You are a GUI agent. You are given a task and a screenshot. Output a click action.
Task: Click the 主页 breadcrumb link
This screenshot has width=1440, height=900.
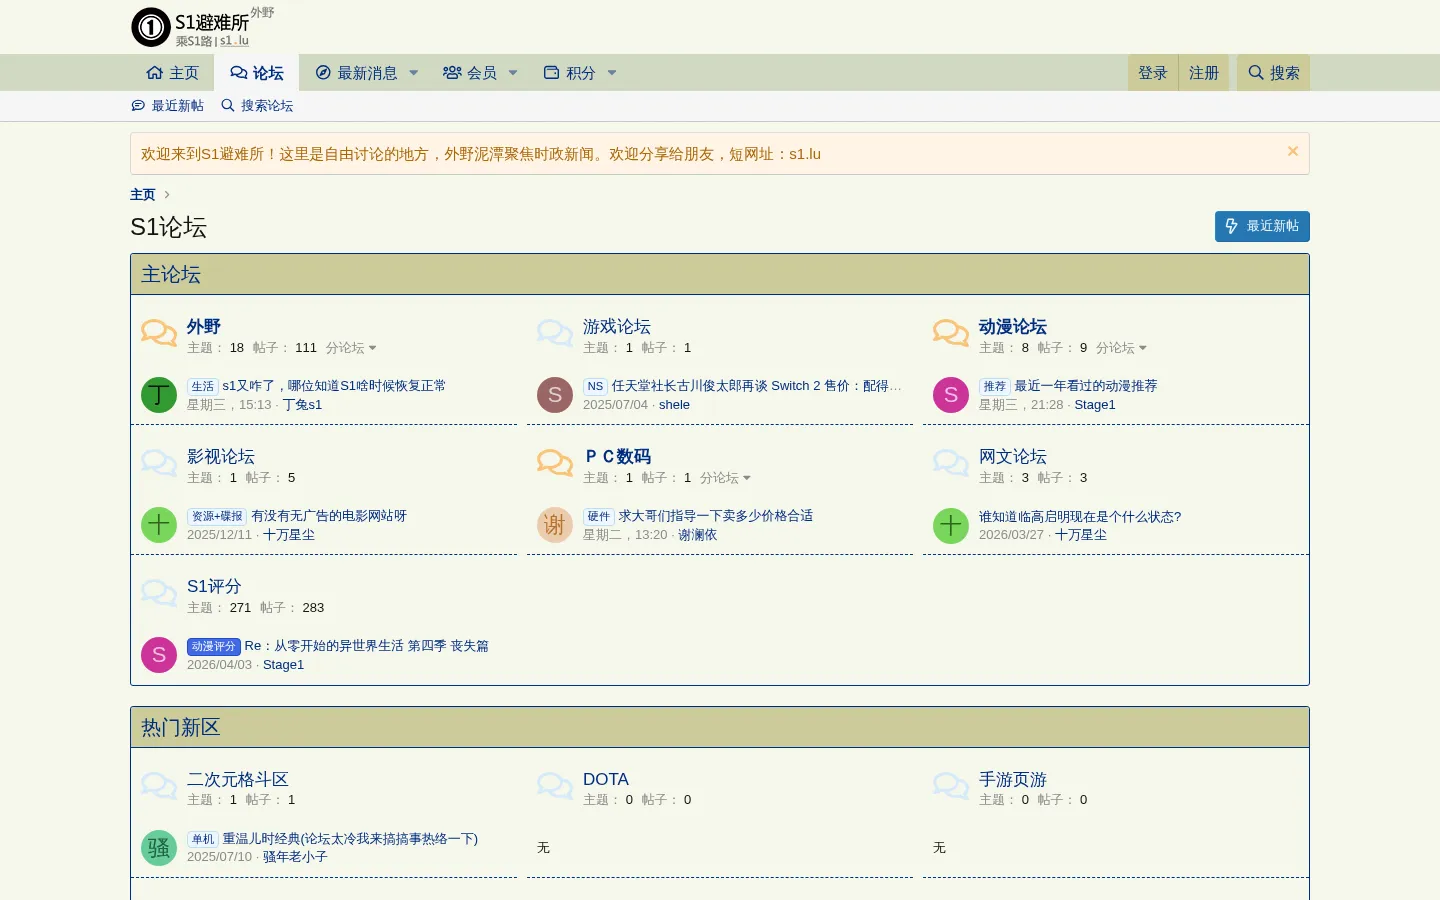click(x=143, y=194)
